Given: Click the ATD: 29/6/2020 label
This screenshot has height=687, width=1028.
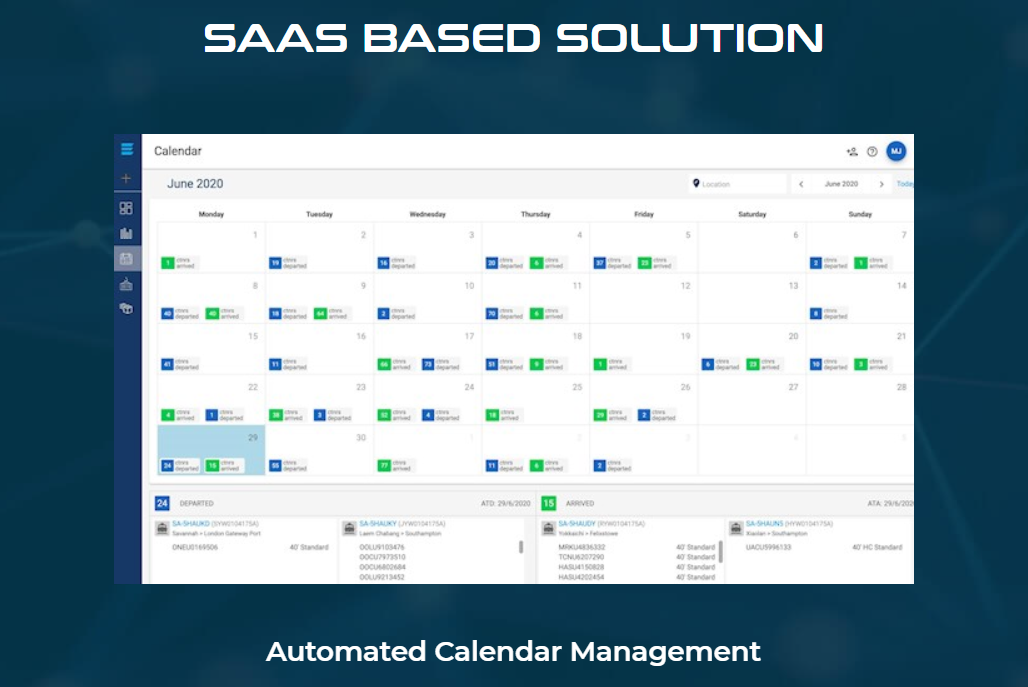Looking at the screenshot, I should pyautogui.click(x=505, y=503).
